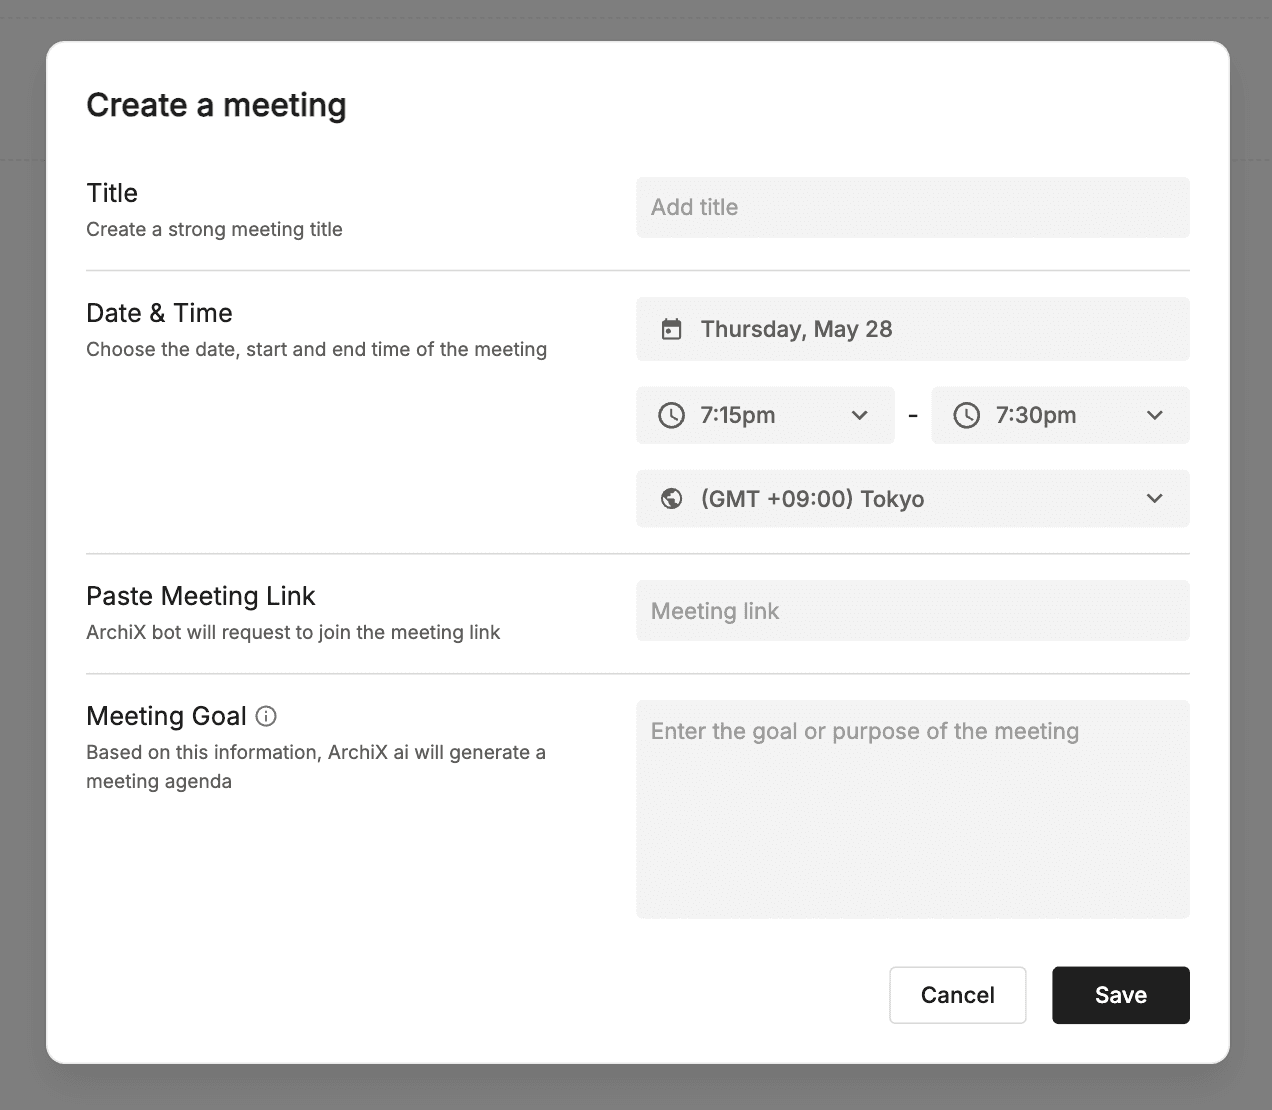Select the start time value 7:15pm
The width and height of the screenshot is (1272, 1110).
click(x=738, y=415)
